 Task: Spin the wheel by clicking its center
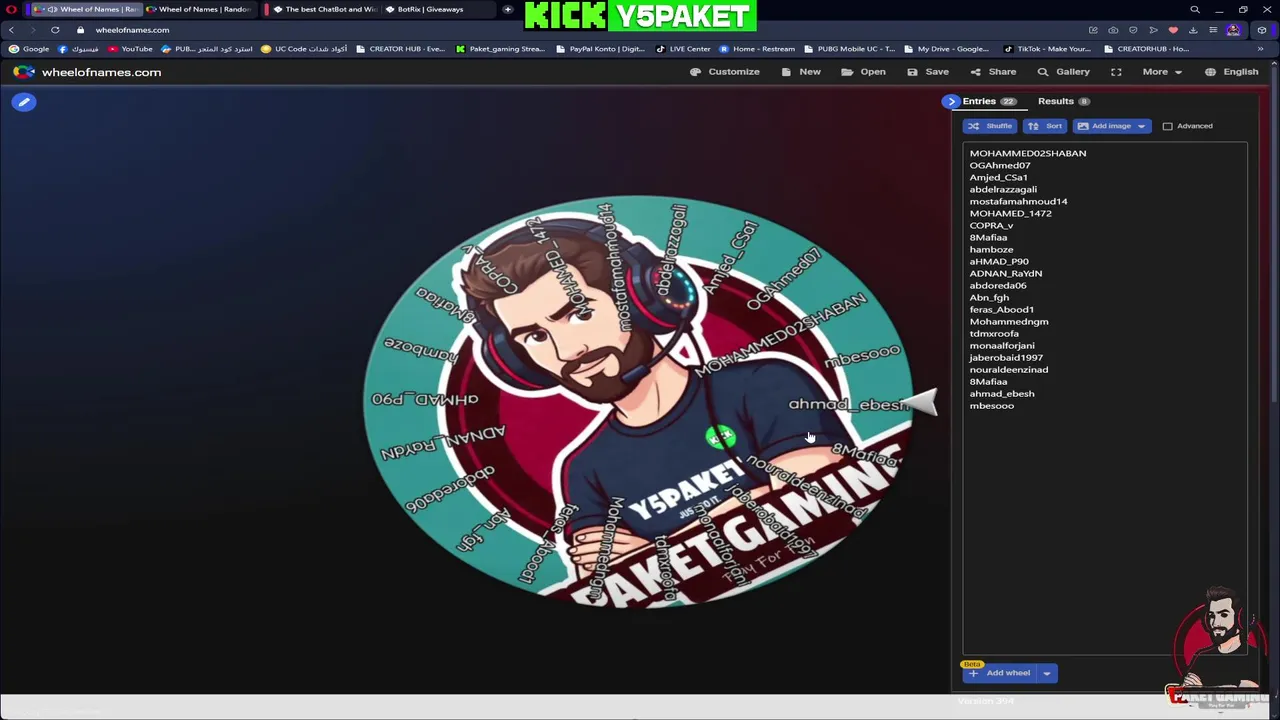coord(637,400)
